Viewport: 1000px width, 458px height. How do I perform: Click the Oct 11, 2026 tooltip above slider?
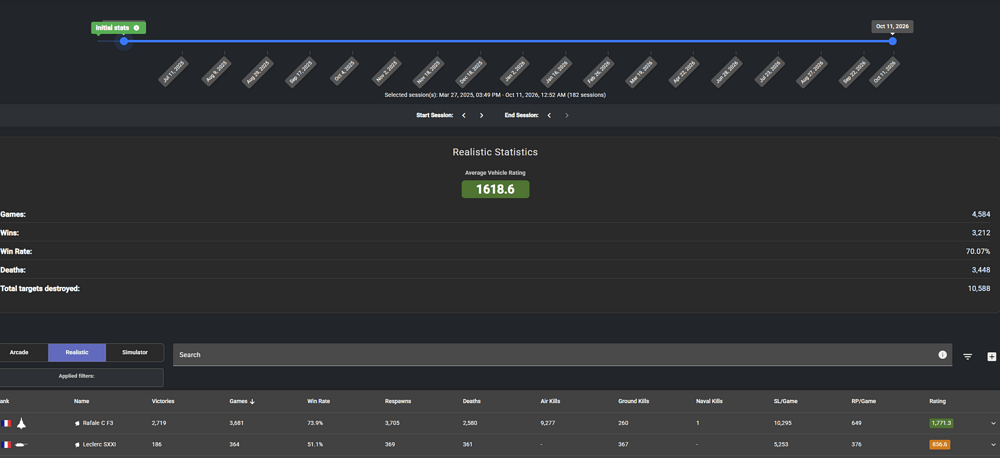coord(892,26)
